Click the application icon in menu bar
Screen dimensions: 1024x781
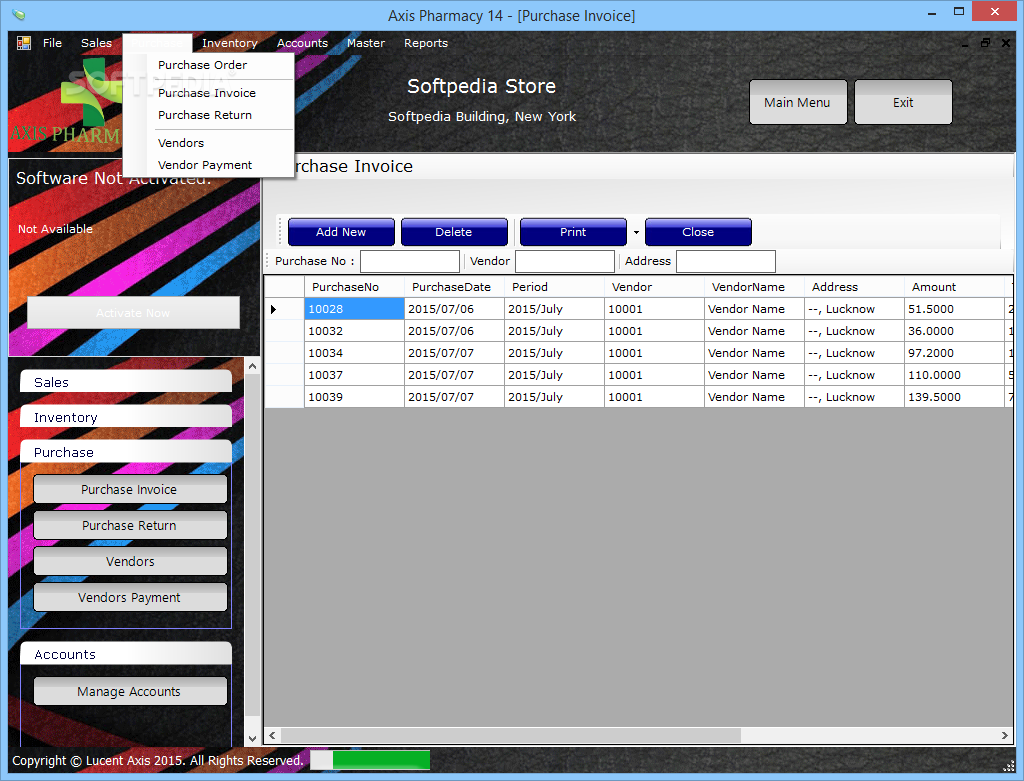[24, 43]
